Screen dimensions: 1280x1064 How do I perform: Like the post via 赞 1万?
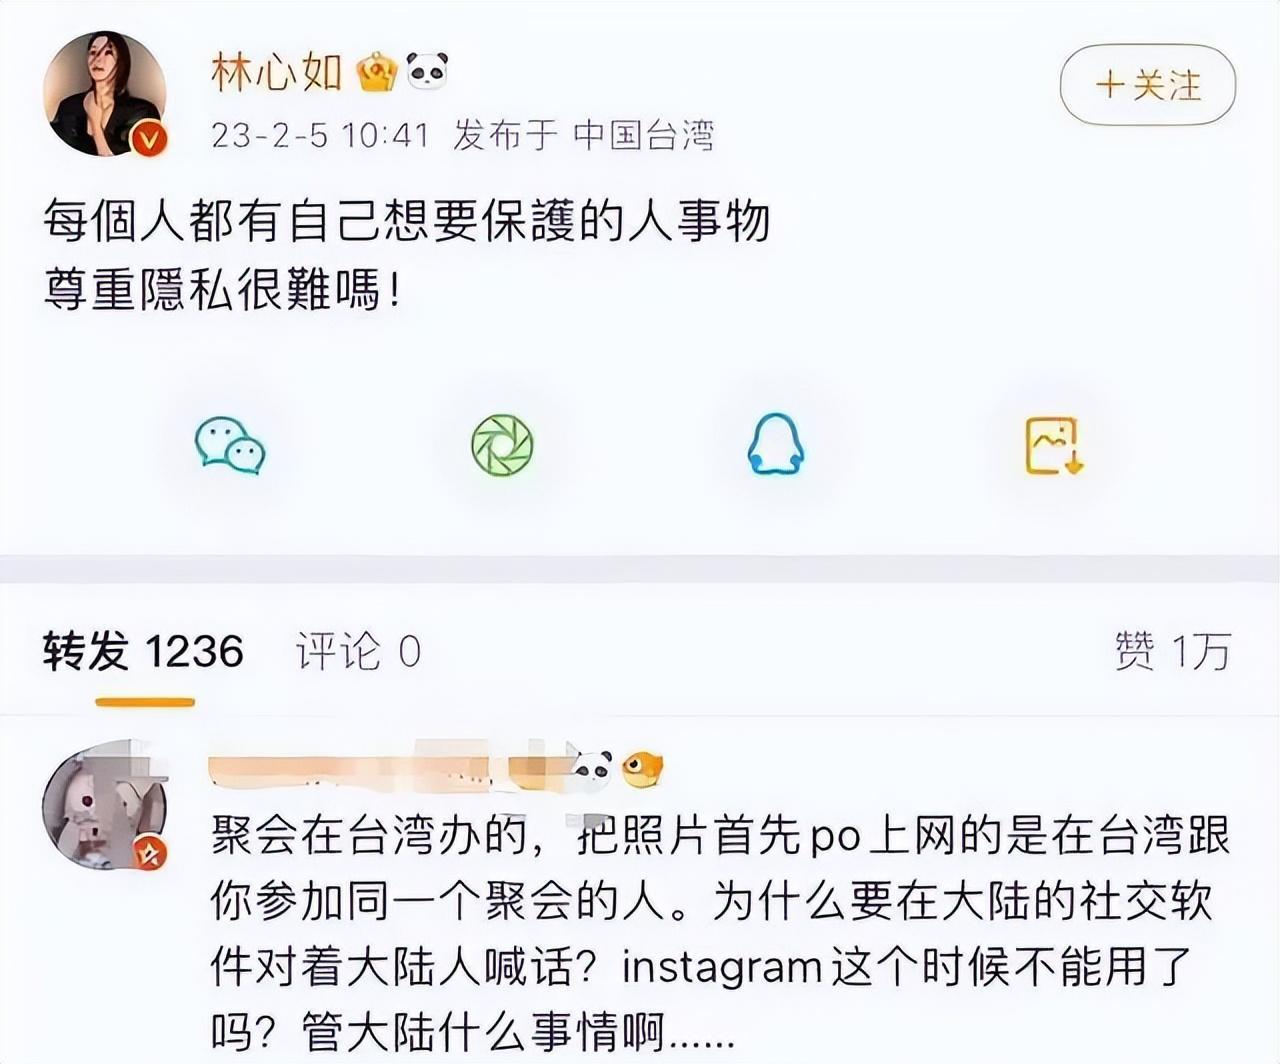coord(1172,652)
